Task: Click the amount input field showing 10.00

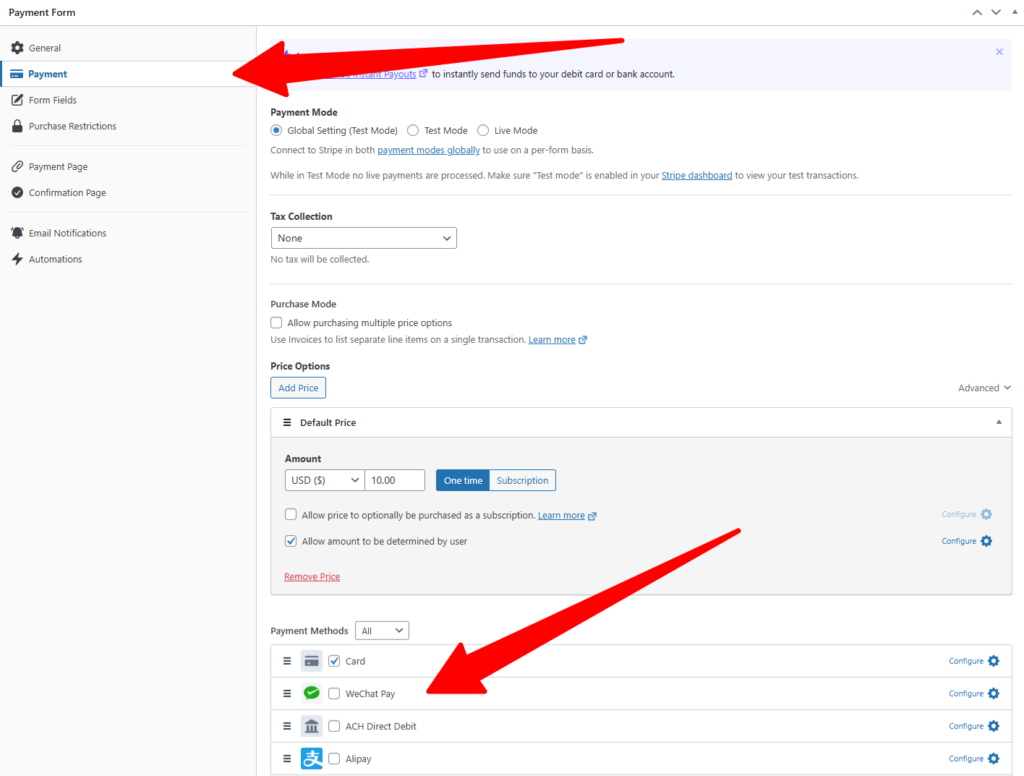Action: coord(394,480)
